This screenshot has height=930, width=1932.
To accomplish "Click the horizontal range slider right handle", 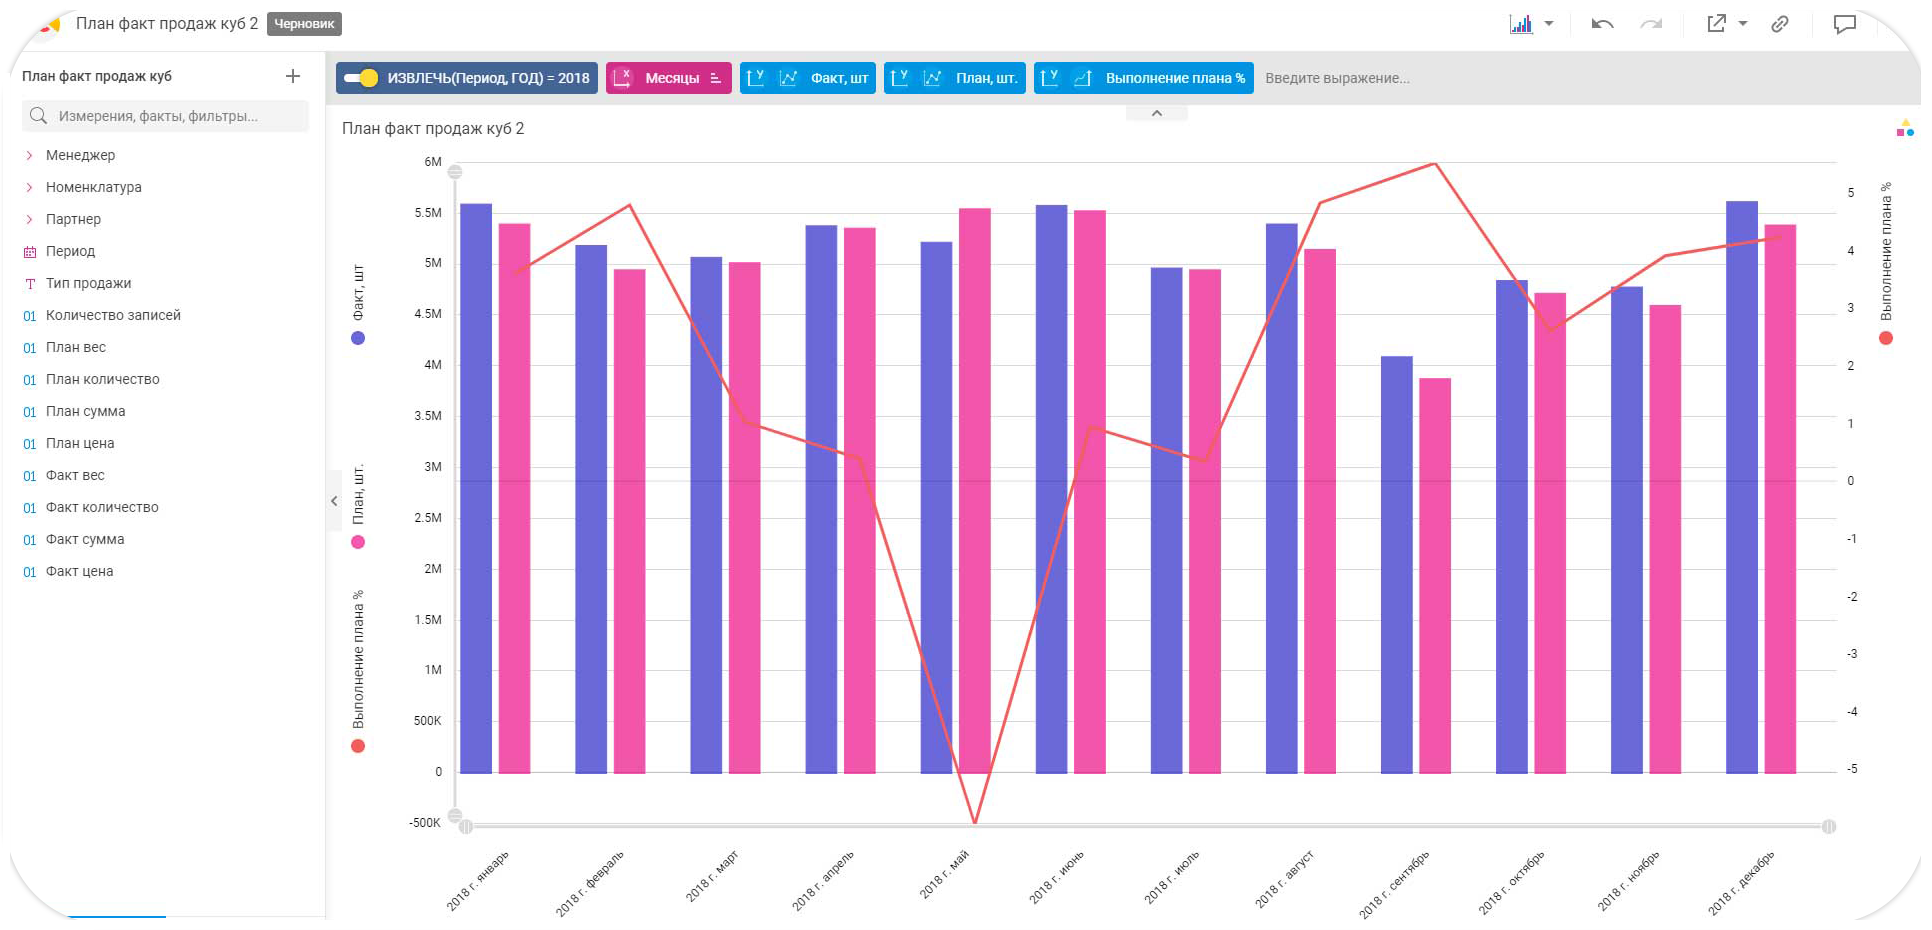I will [1829, 826].
